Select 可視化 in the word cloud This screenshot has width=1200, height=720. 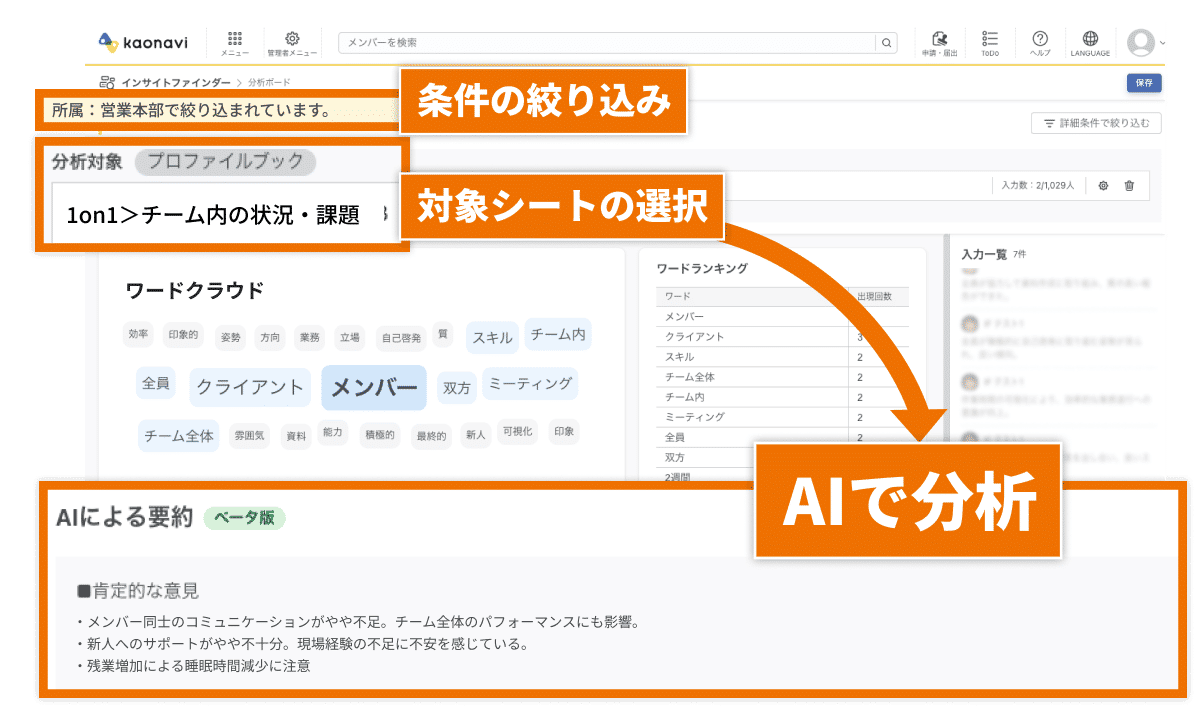518,431
